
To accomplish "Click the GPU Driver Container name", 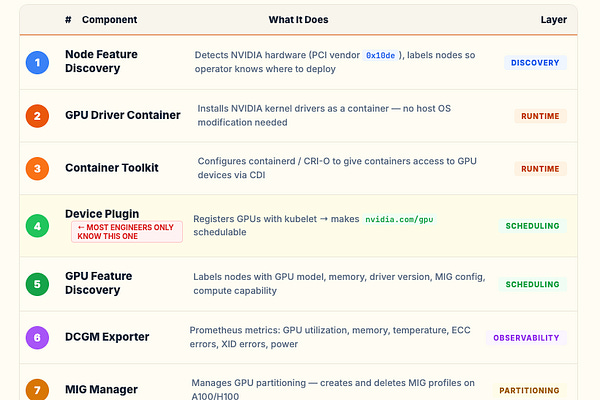I will 123,115.
